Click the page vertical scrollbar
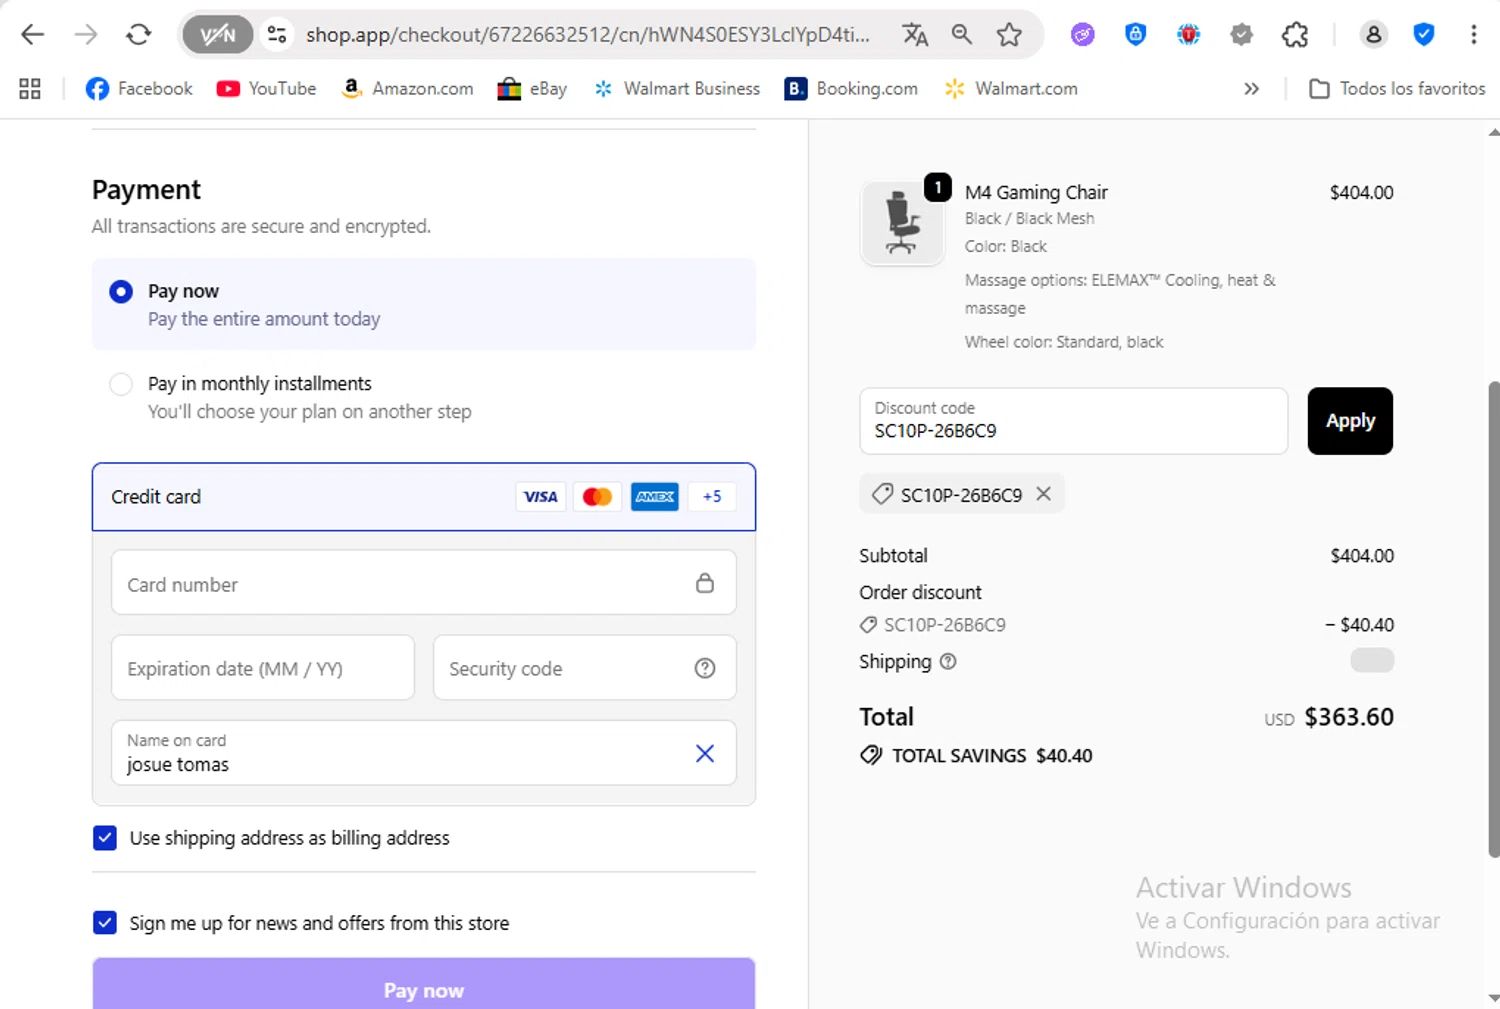Screen dimensions: 1500x1009 coord(1493,619)
